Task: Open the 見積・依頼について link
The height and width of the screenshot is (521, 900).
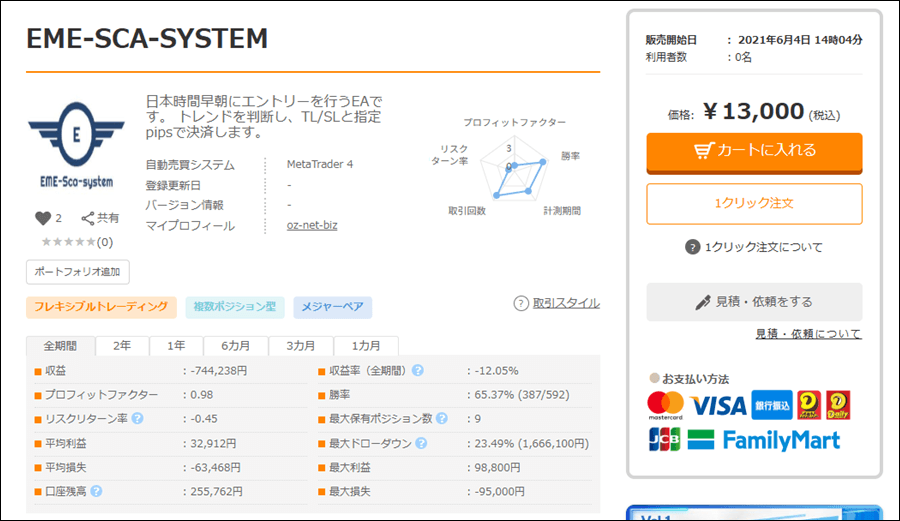Action: (x=808, y=334)
